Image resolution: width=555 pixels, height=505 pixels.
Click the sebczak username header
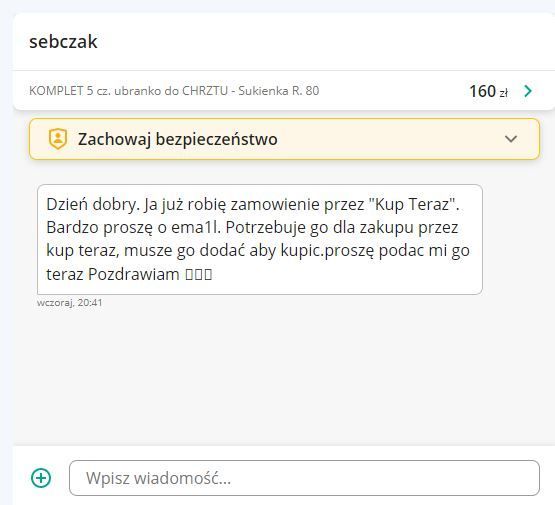[x=63, y=41]
